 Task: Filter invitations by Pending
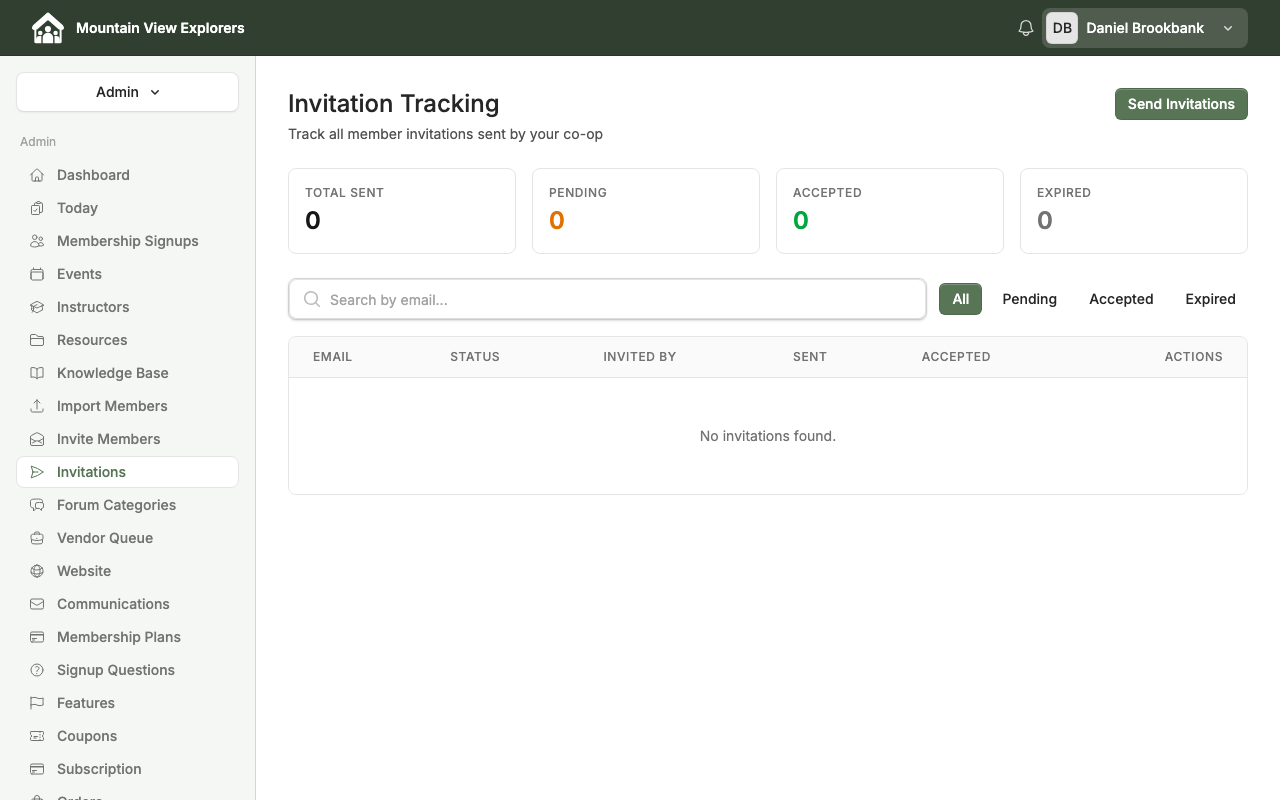coord(1029,299)
